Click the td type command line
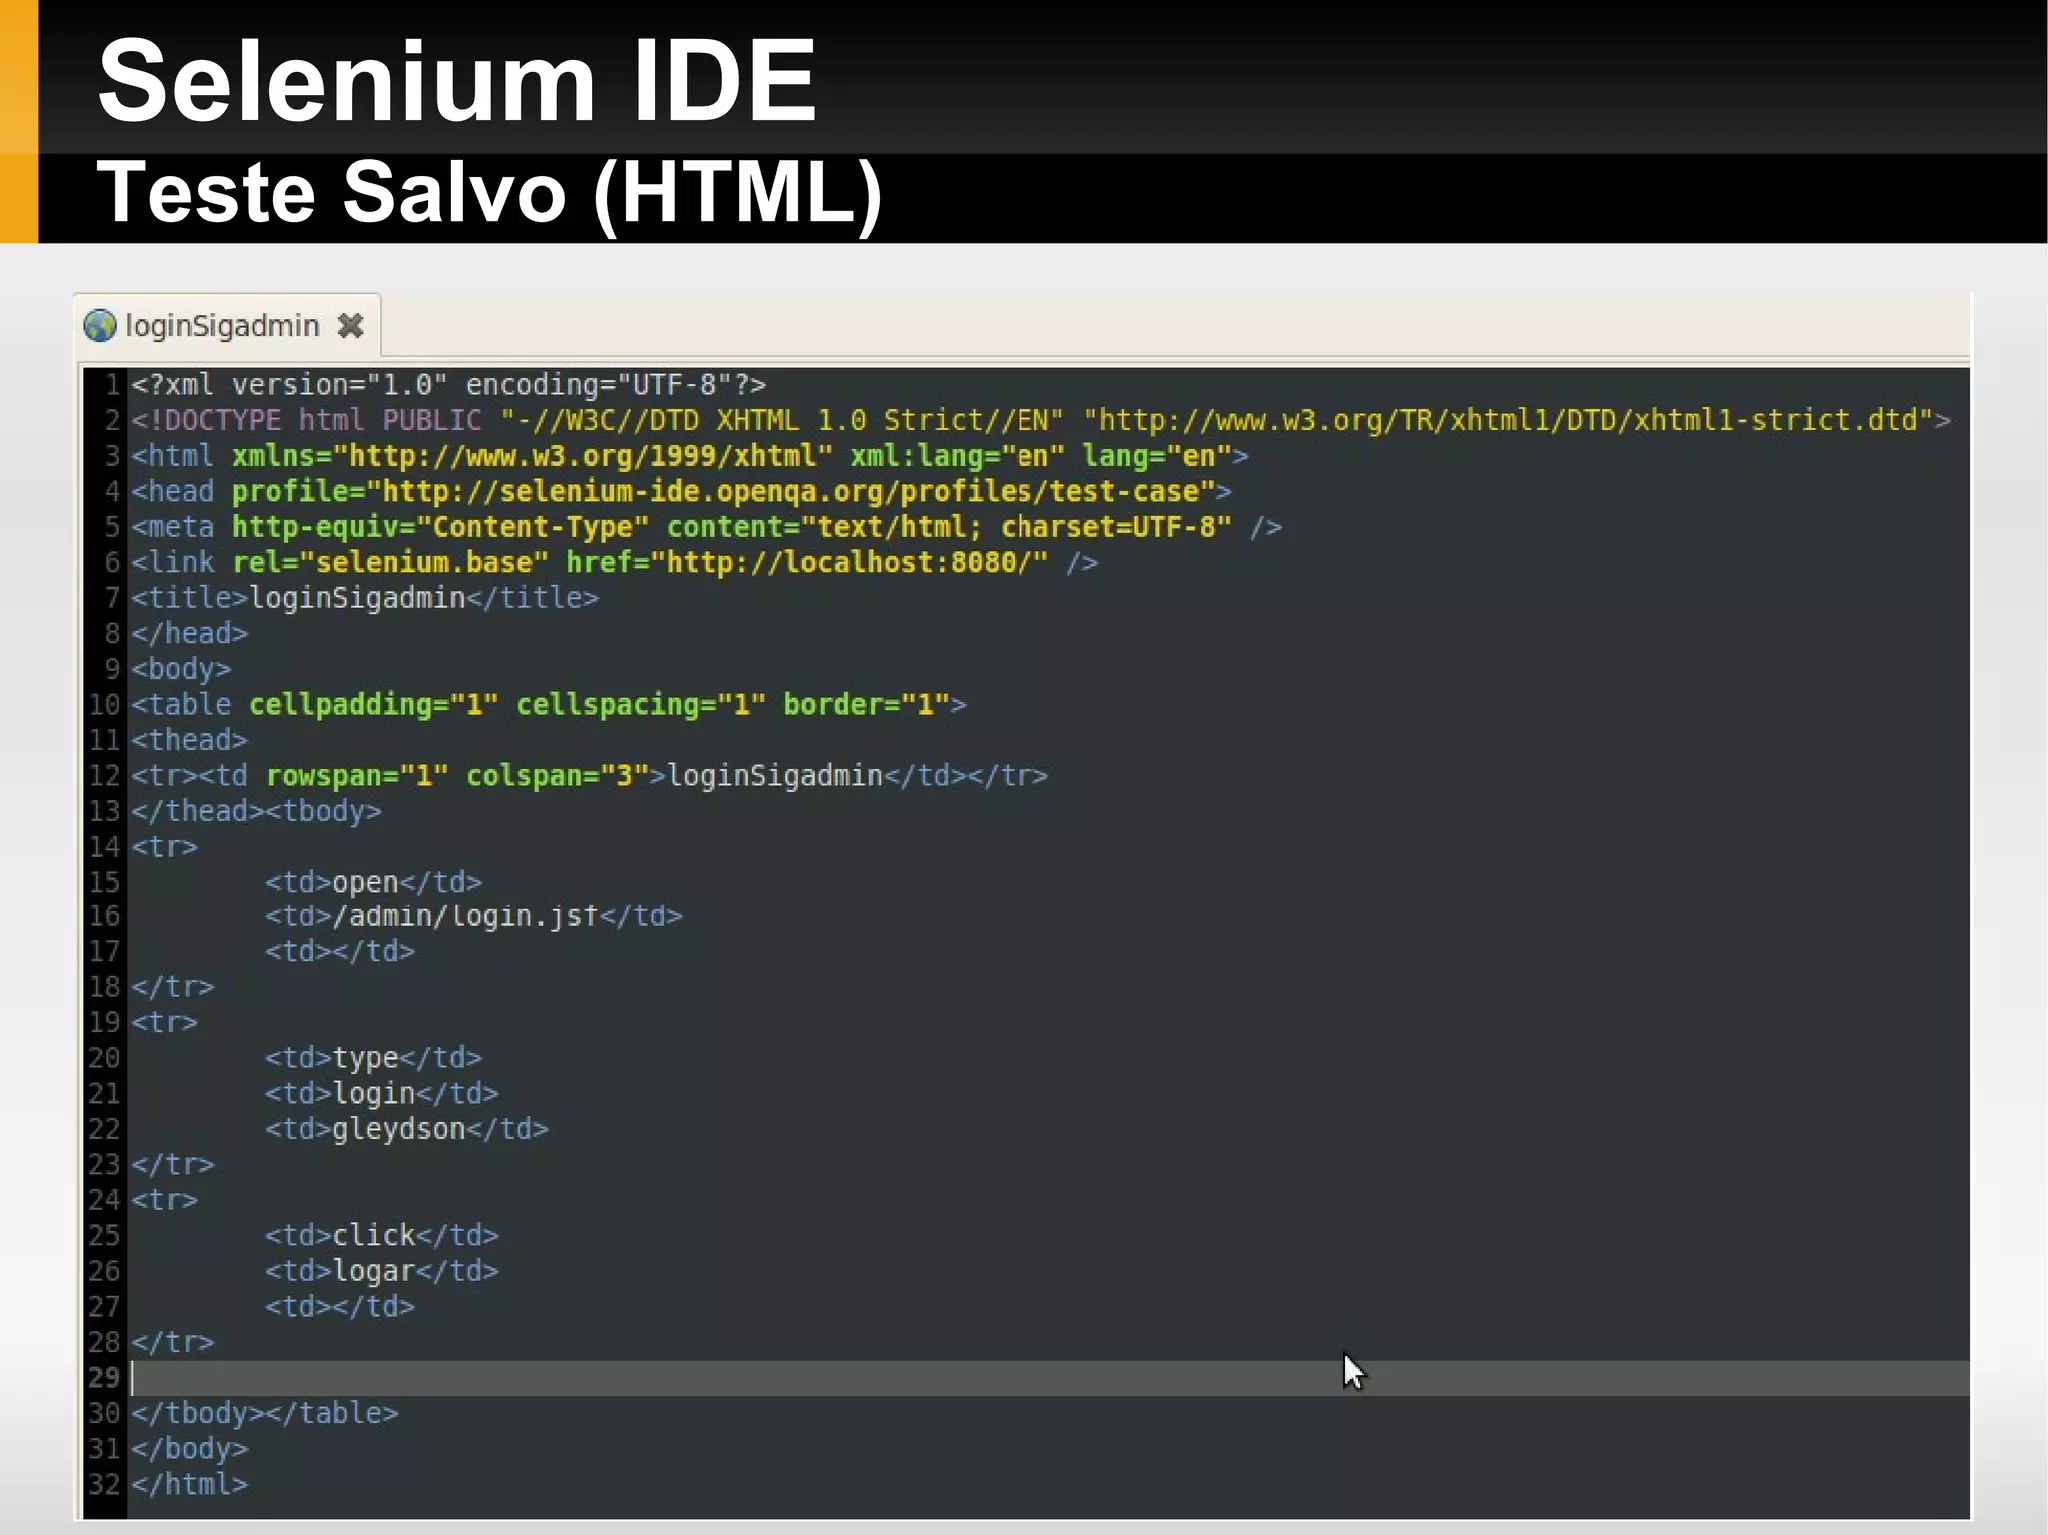Screen dimensions: 2048x1535 (x=373, y=1058)
